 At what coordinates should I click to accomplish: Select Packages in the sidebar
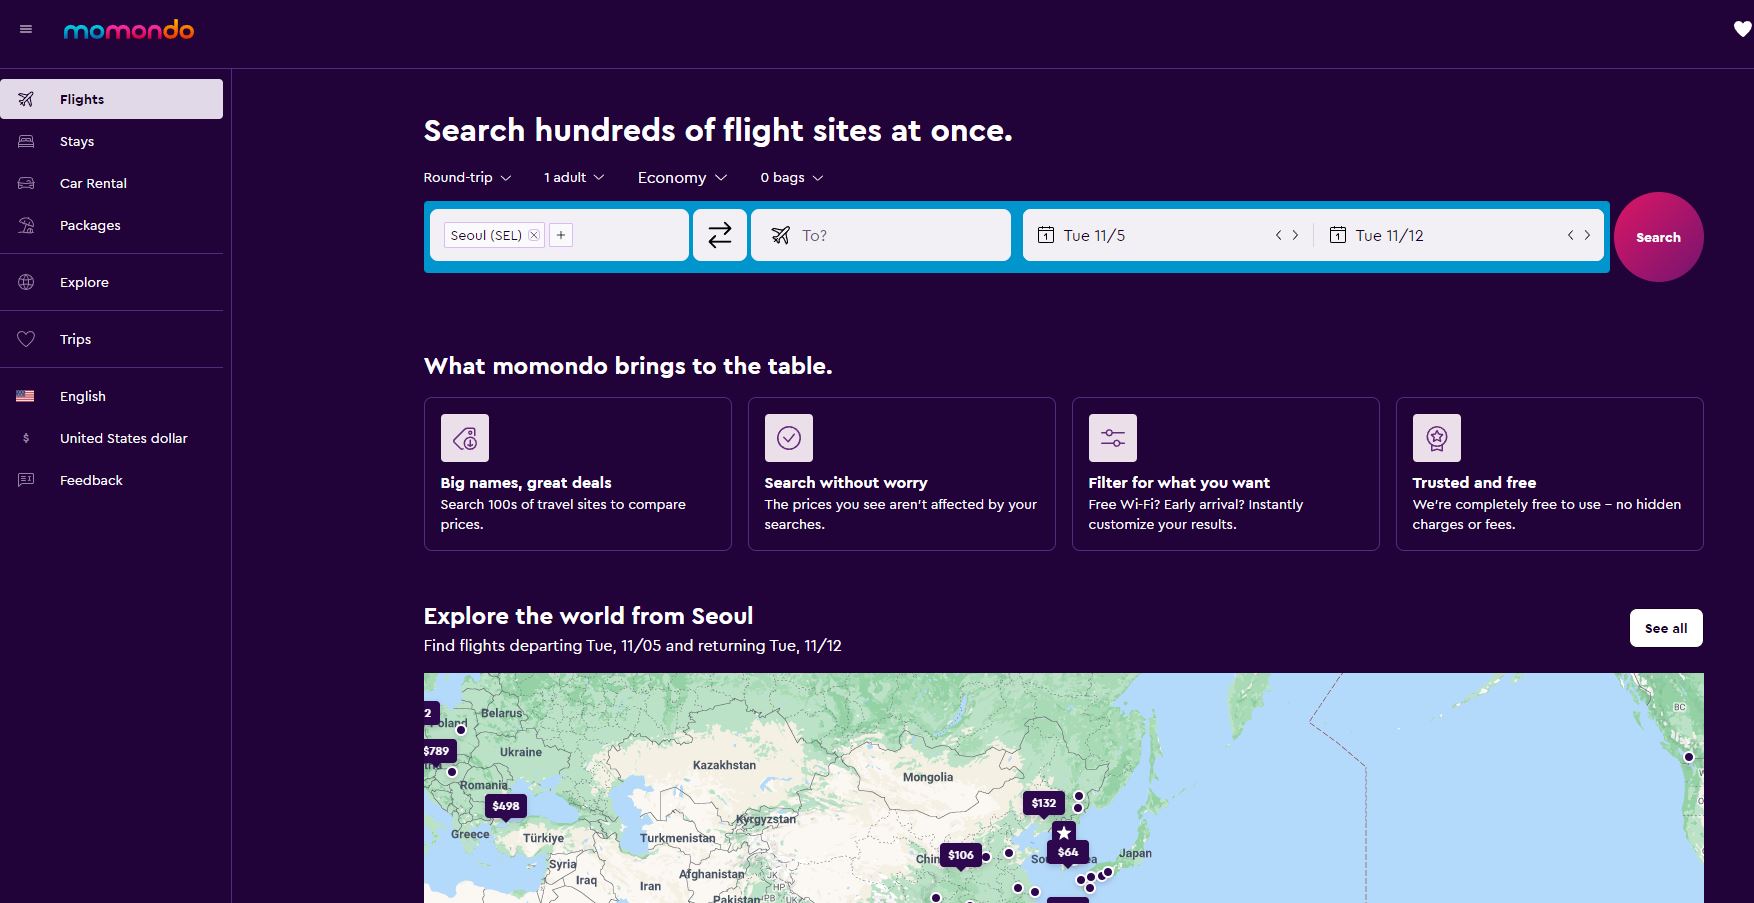[x=111, y=225]
